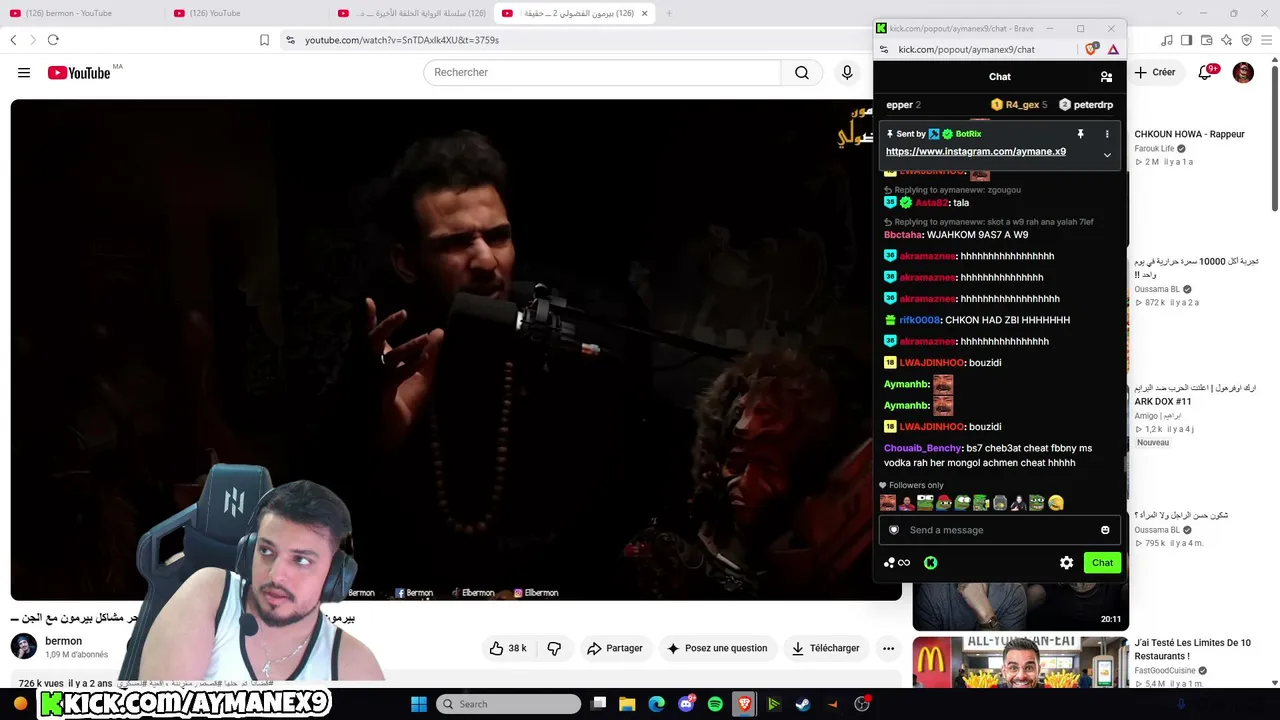The height and width of the screenshot is (720, 1280).
Task: Open YouTube notifications bell
Action: (x=1206, y=73)
